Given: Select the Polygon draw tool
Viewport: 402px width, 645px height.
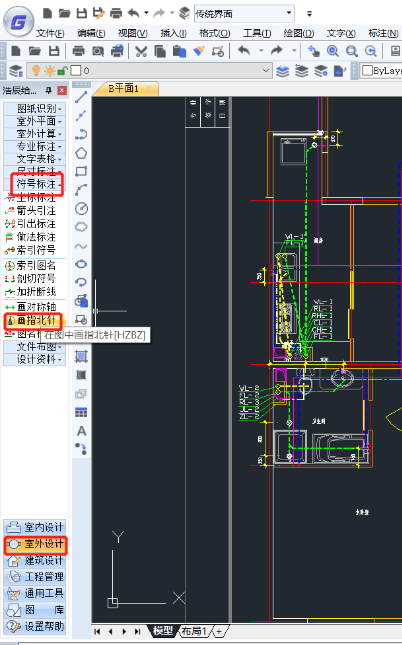Looking at the screenshot, I should click(81, 153).
